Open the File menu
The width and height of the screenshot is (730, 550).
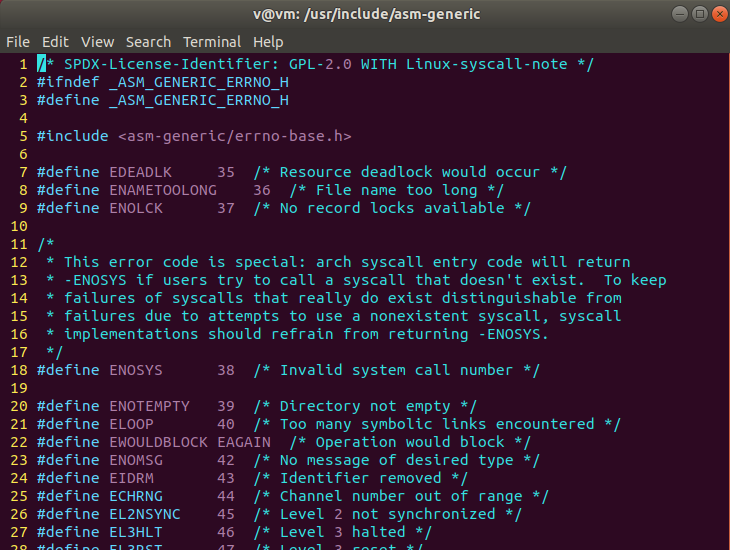pyautogui.click(x=18, y=42)
